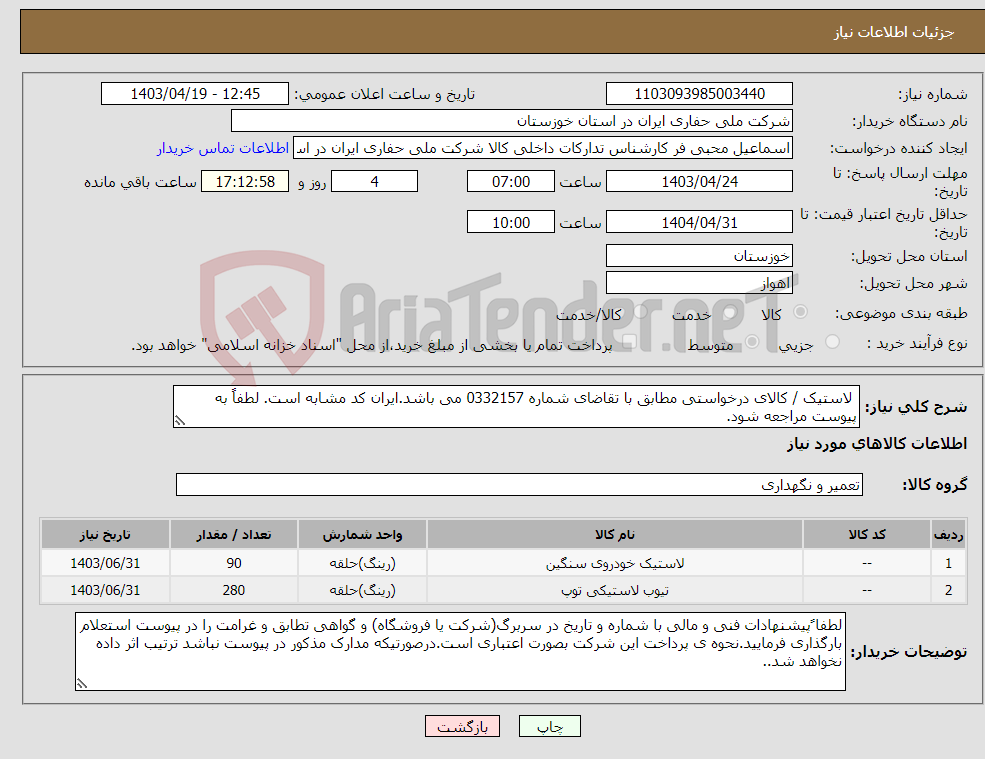The height and width of the screenshot is (759, 985).
Task: Click the ردیف column header
Action: click(948, 534)
